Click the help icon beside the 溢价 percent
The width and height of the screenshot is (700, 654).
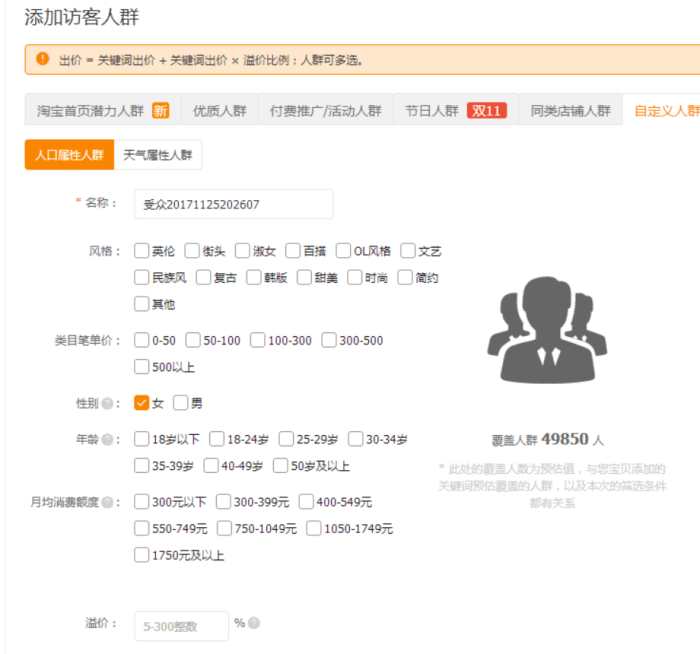[254, 623]
